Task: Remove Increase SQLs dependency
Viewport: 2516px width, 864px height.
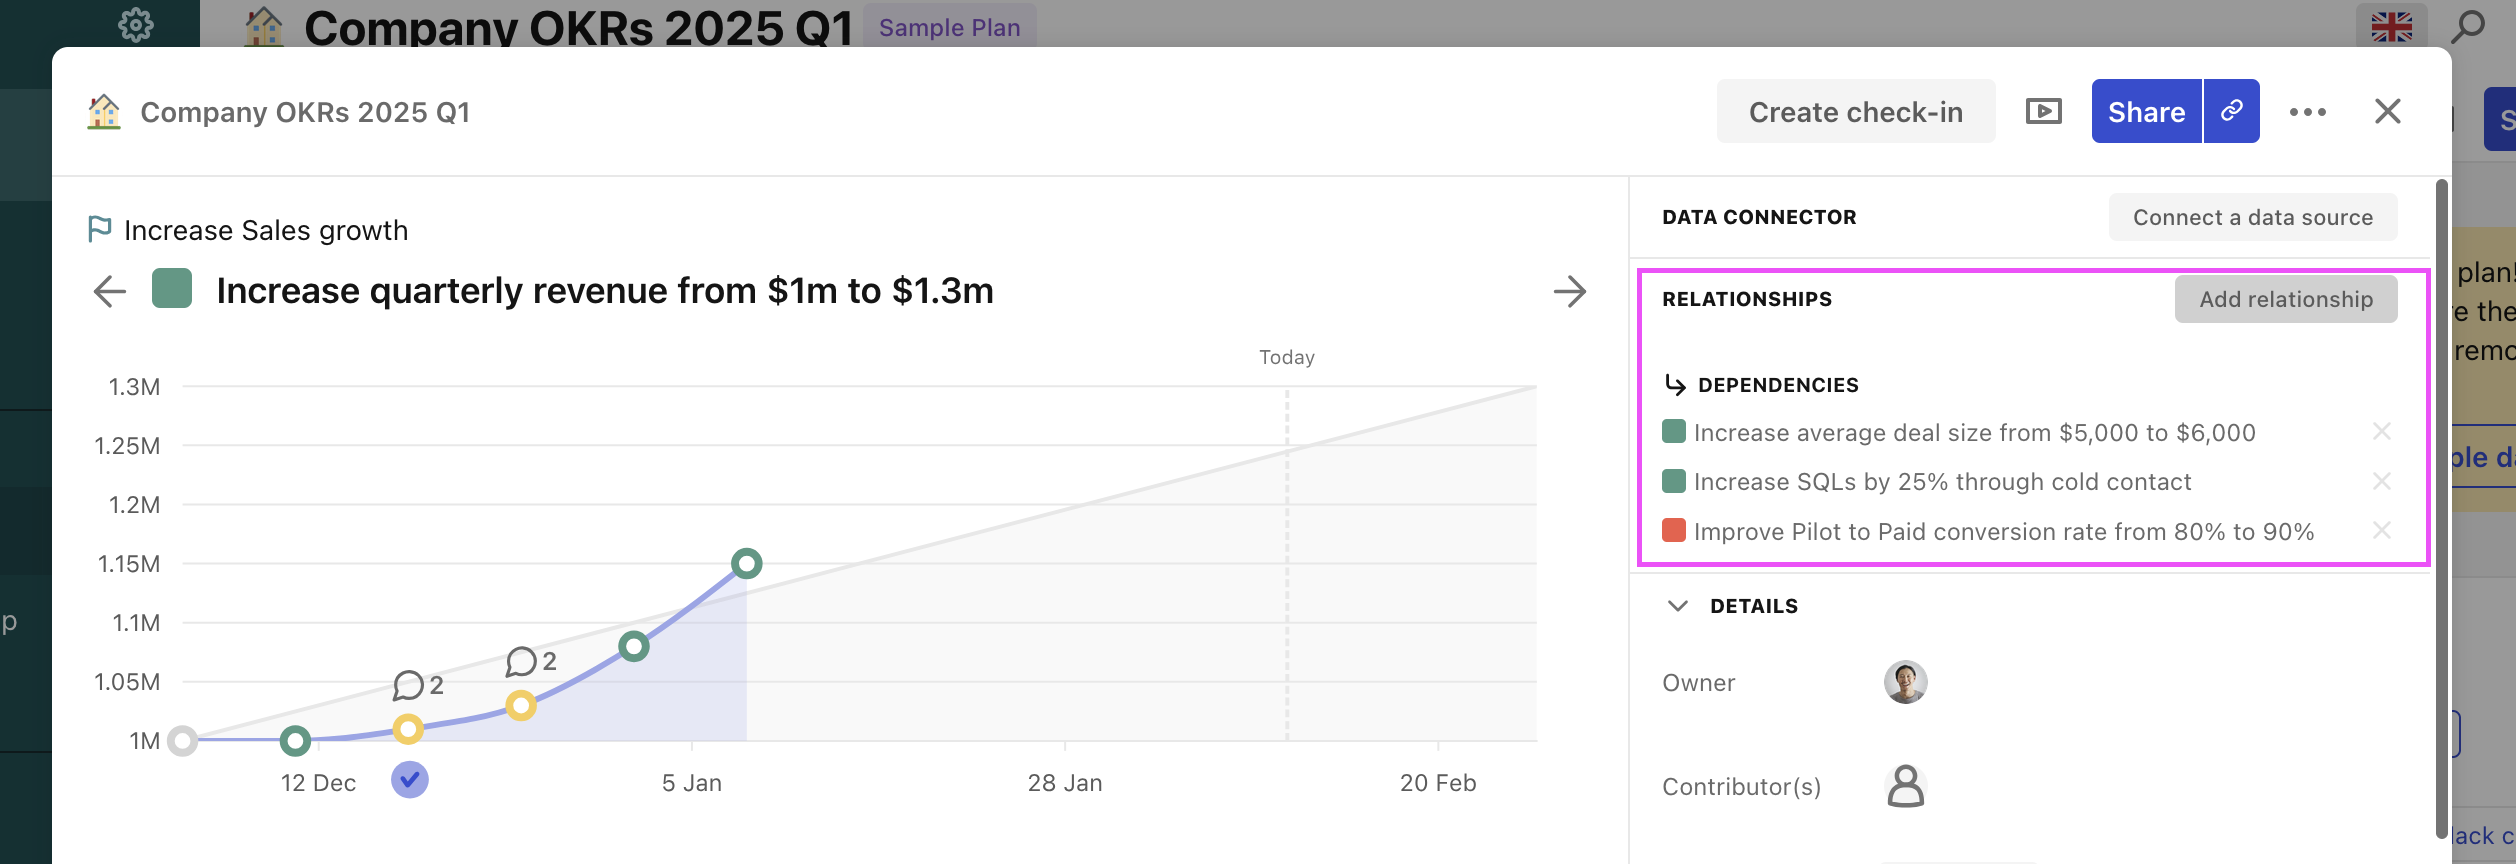Action: [2381, 482]
